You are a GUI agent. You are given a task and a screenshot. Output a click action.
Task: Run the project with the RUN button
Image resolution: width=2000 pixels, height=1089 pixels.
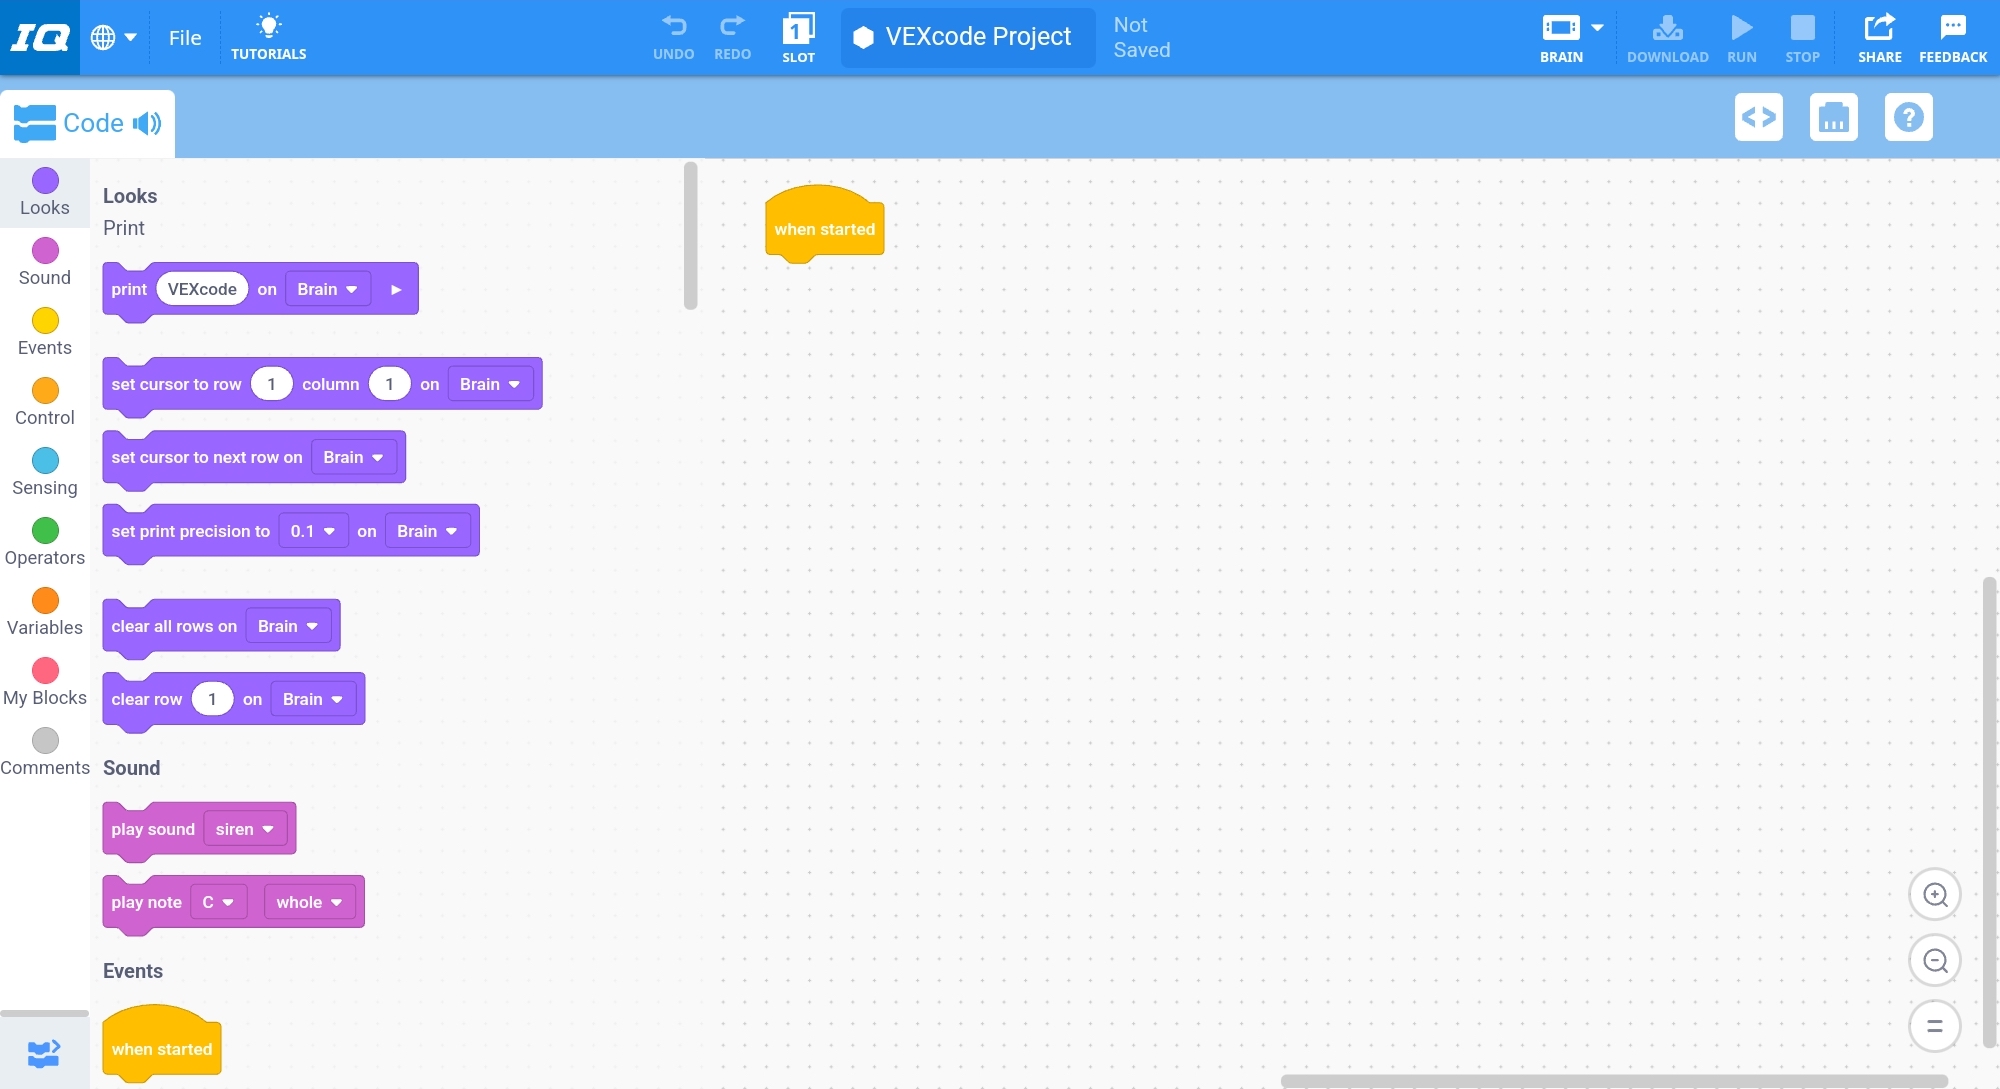coord(1741,27)
